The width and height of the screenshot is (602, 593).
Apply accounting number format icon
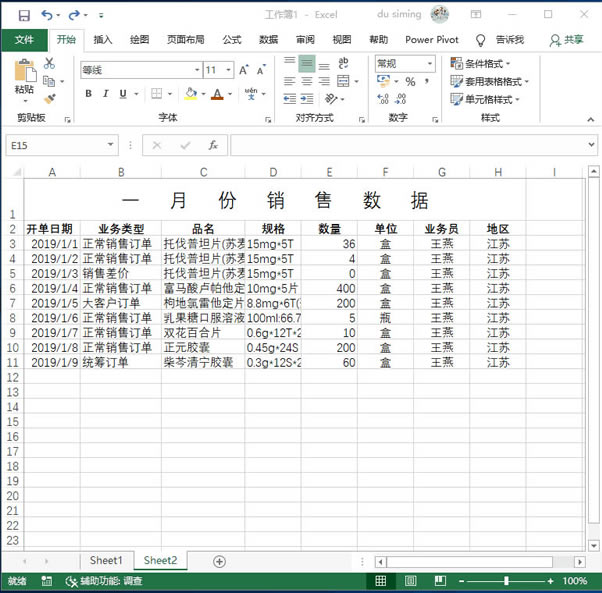383,81
